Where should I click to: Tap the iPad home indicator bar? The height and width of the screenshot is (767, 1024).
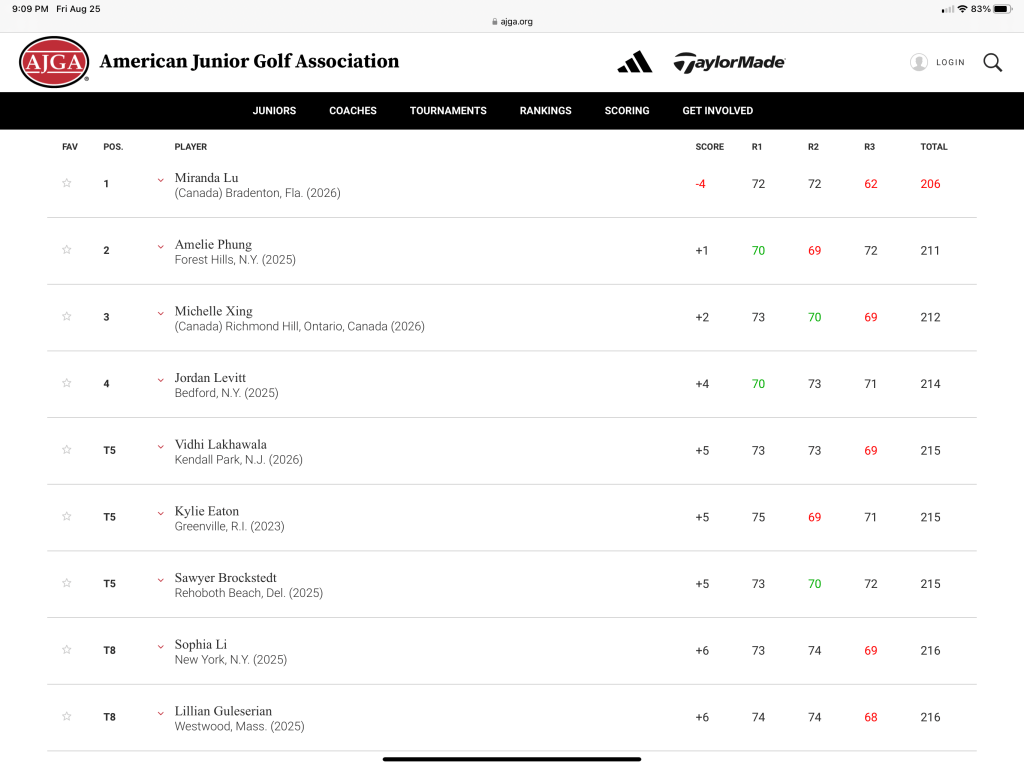(512, 759)
